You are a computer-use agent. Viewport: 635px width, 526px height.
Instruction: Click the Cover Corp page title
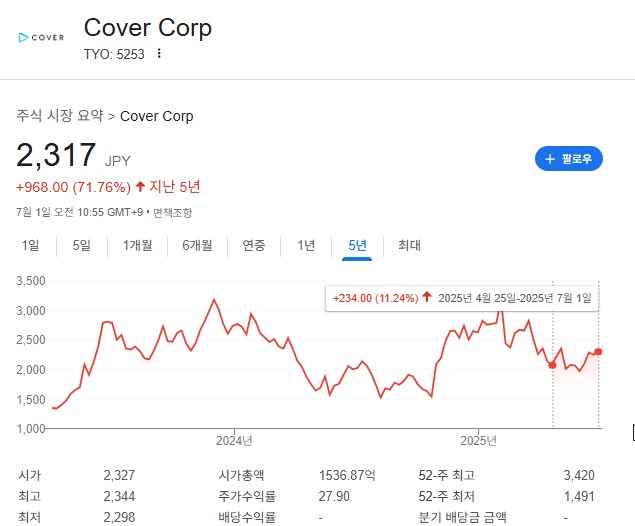pyautogui.click(x=148, y=28)
